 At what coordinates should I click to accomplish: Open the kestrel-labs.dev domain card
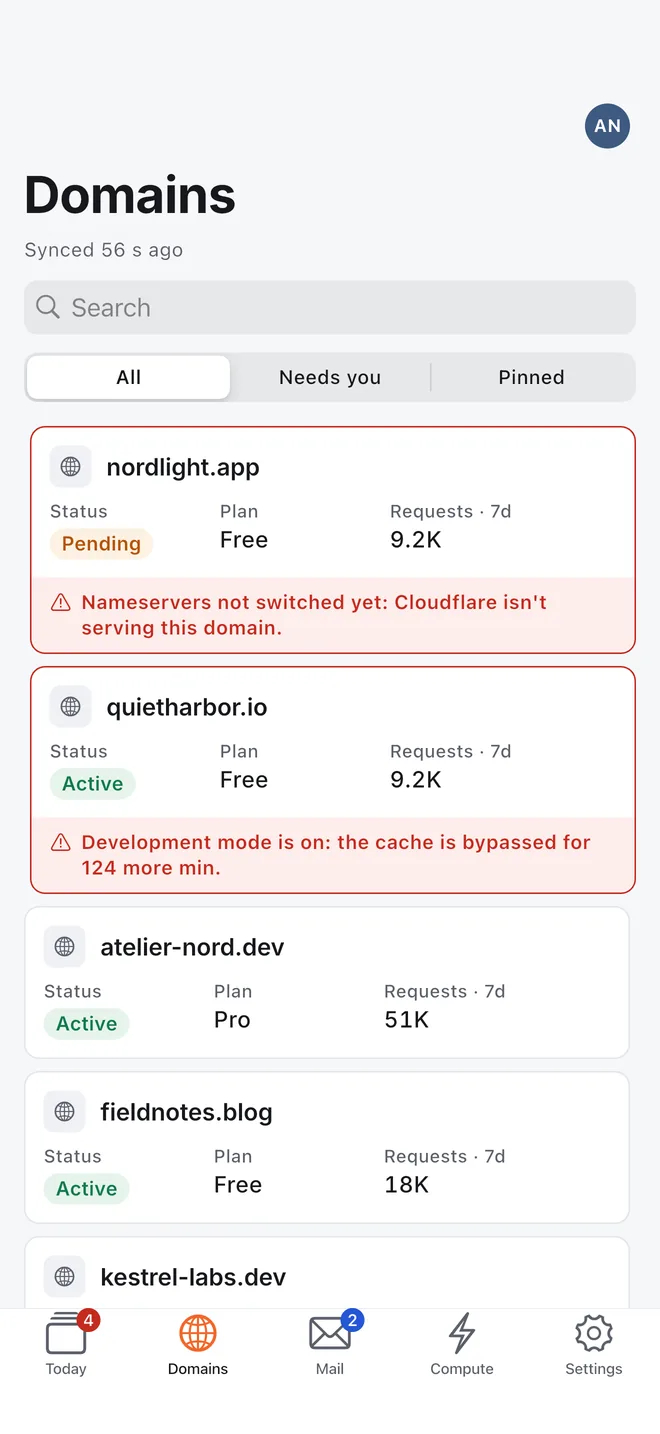327,1273
